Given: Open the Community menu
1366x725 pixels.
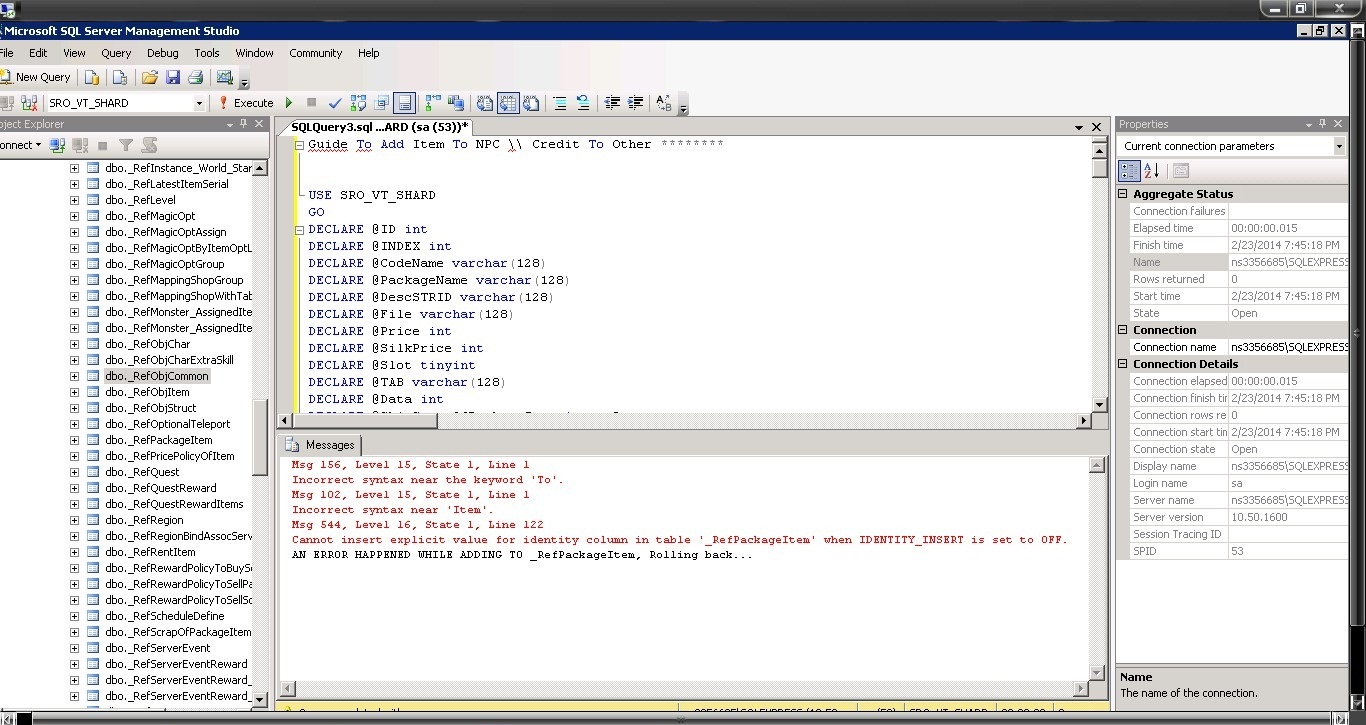Looking at the screenshot, I should pos(316,53).
